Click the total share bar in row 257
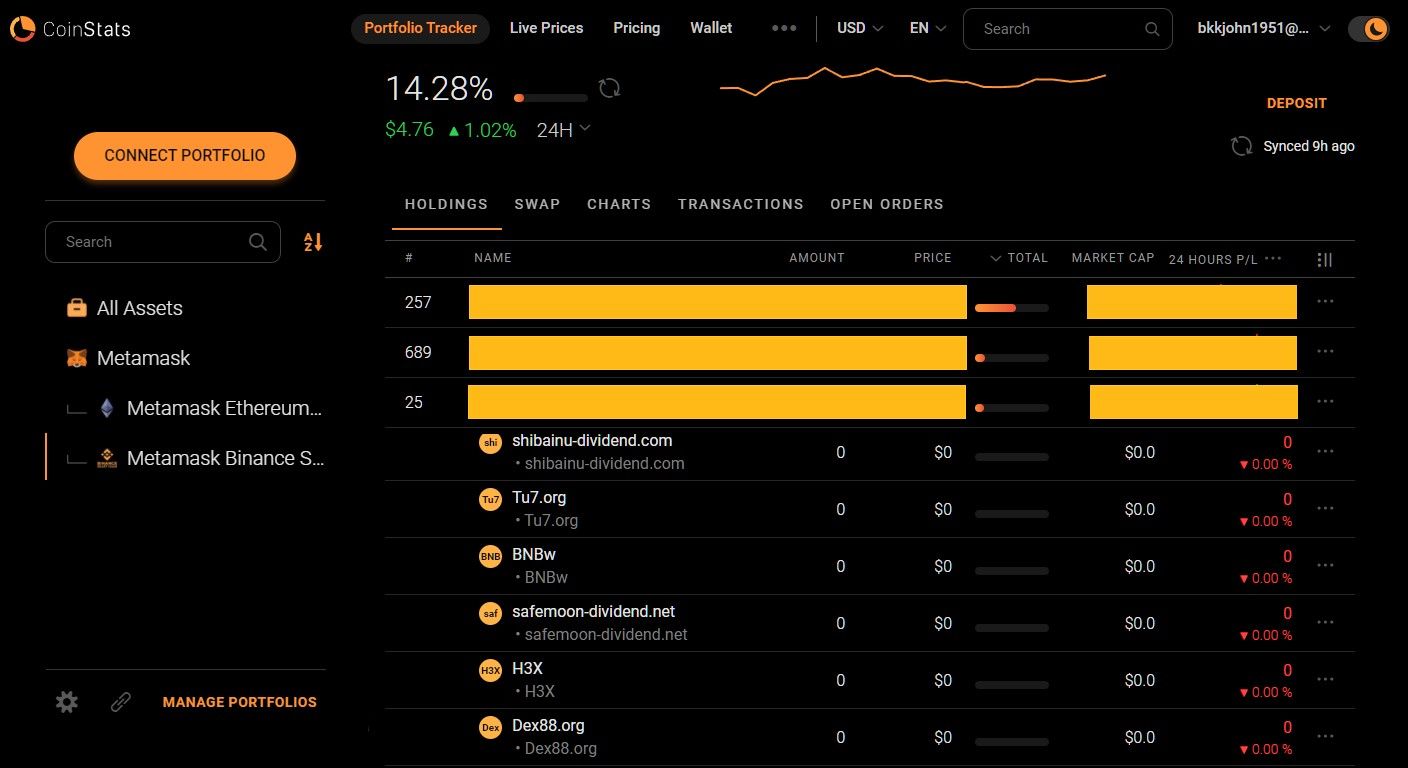The width and height of the screenshot is (1408, 768). 1012,308
